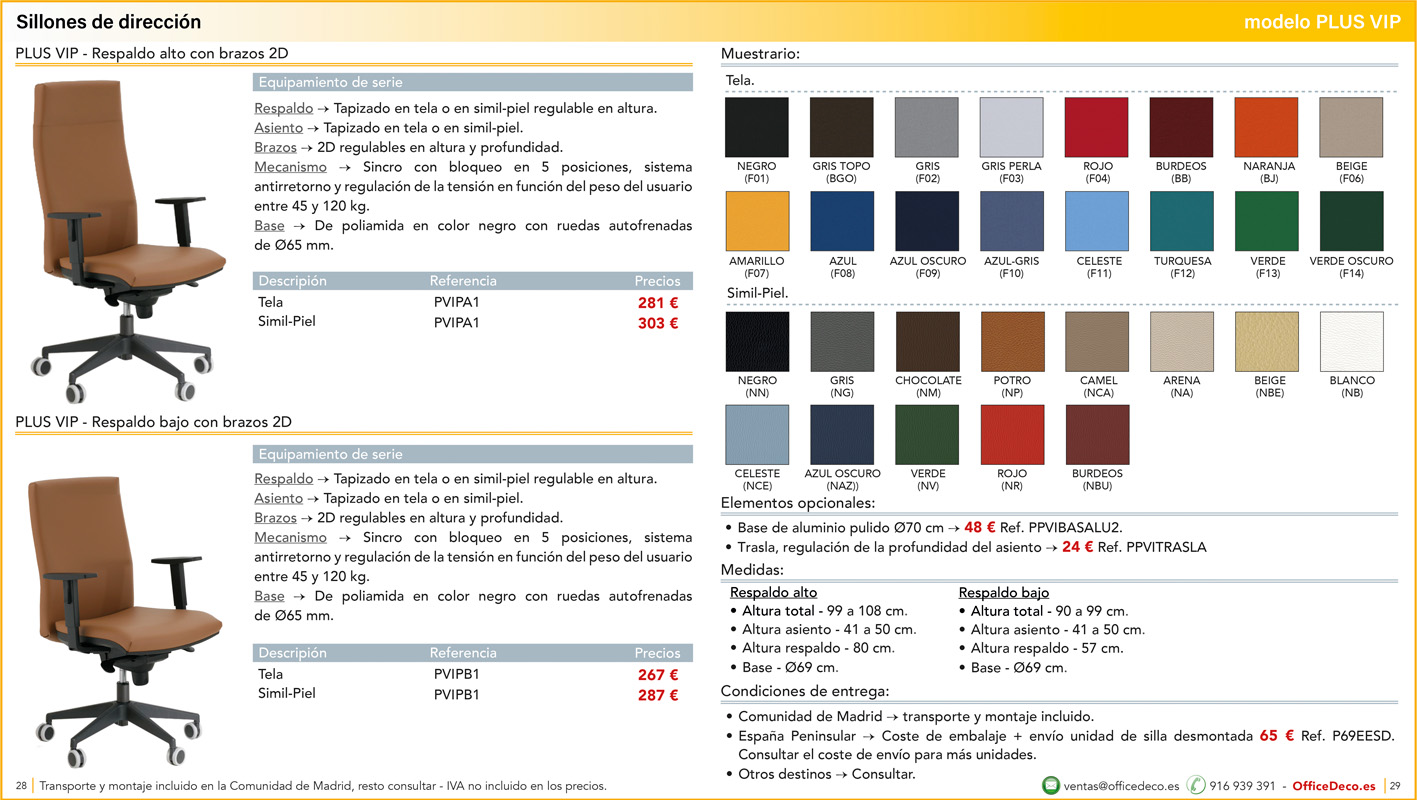Choose the Negro (NN) simil-piel swatch
The width and height of the screenshot is (1417, 800).
757,342
